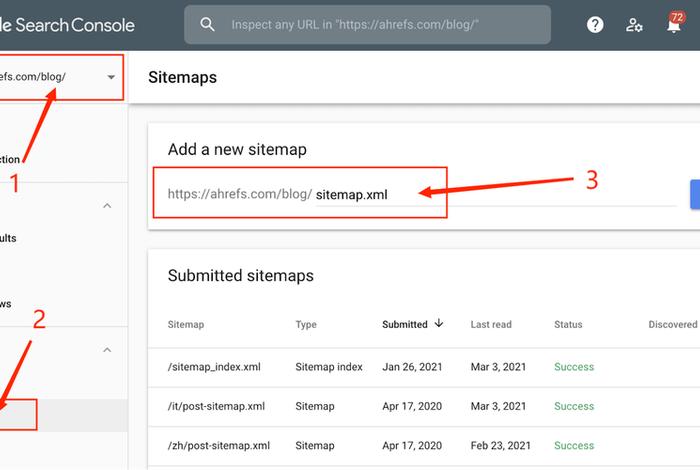
Task: Click Success status for /sitemap_index.xml
Action: tap(574, 367)
